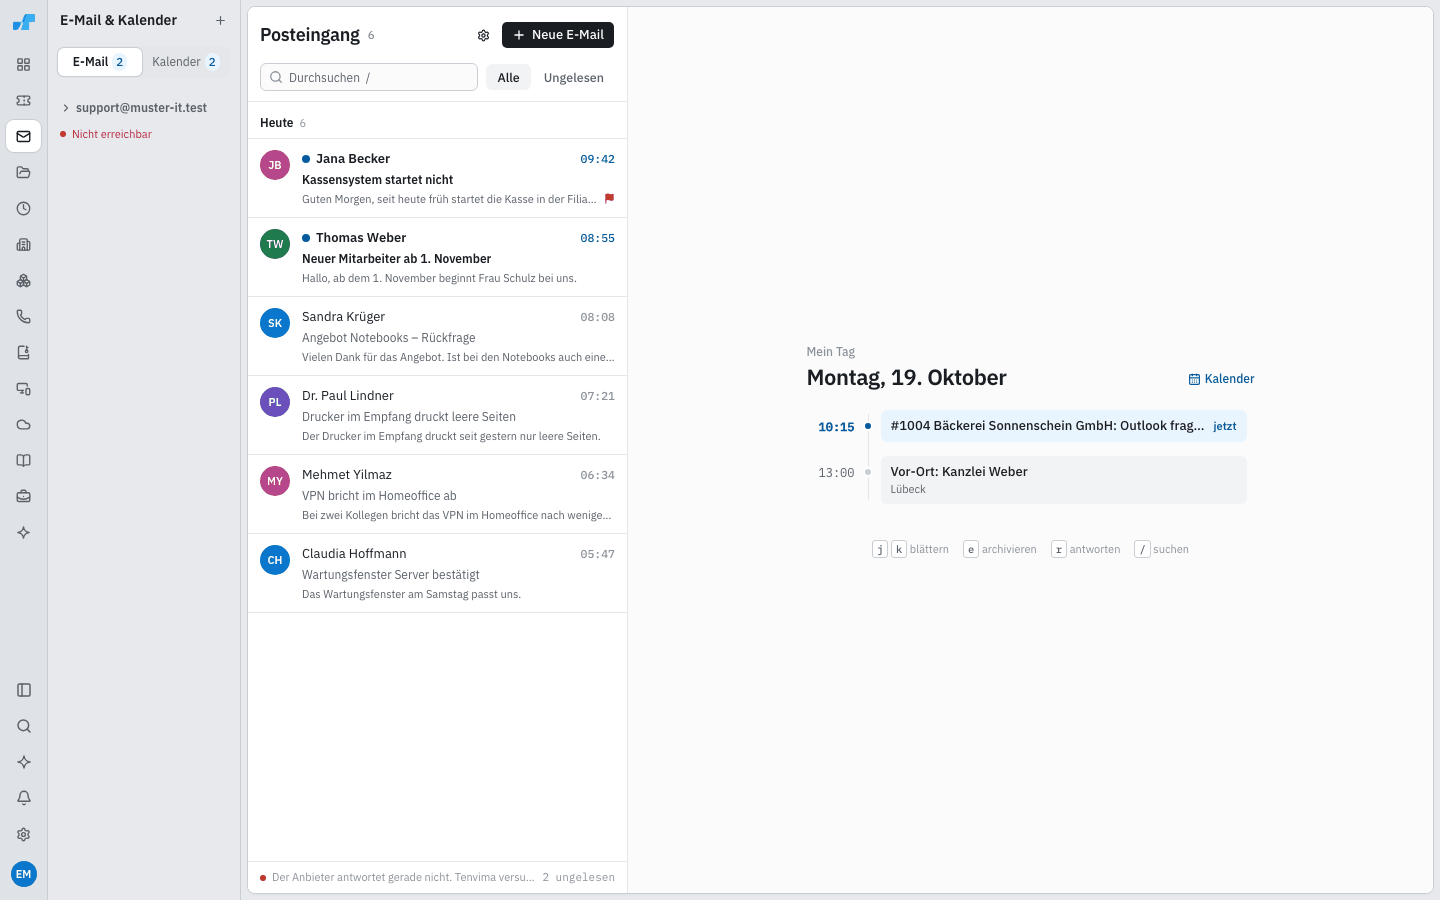This screenshot has height=900, width=1440.
Task: Open email 'Drucker im Empfang druckt leere Seiten'
Action: point(438,415)
